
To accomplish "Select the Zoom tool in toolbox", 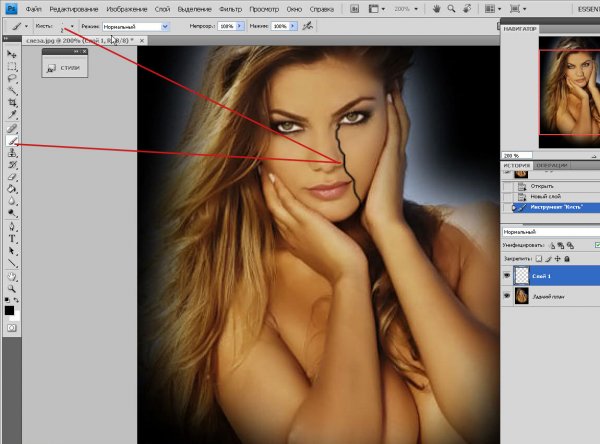I will click(x=12, y=289).
